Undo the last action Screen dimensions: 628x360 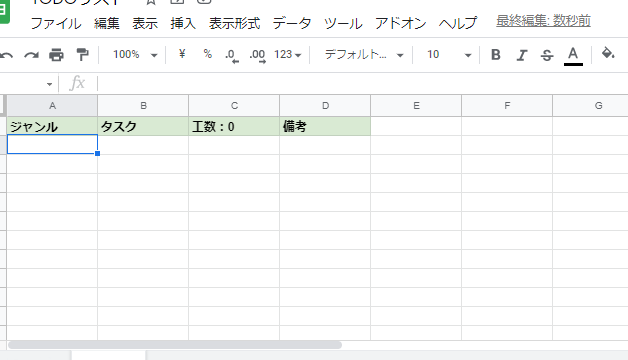coord(6,55)
